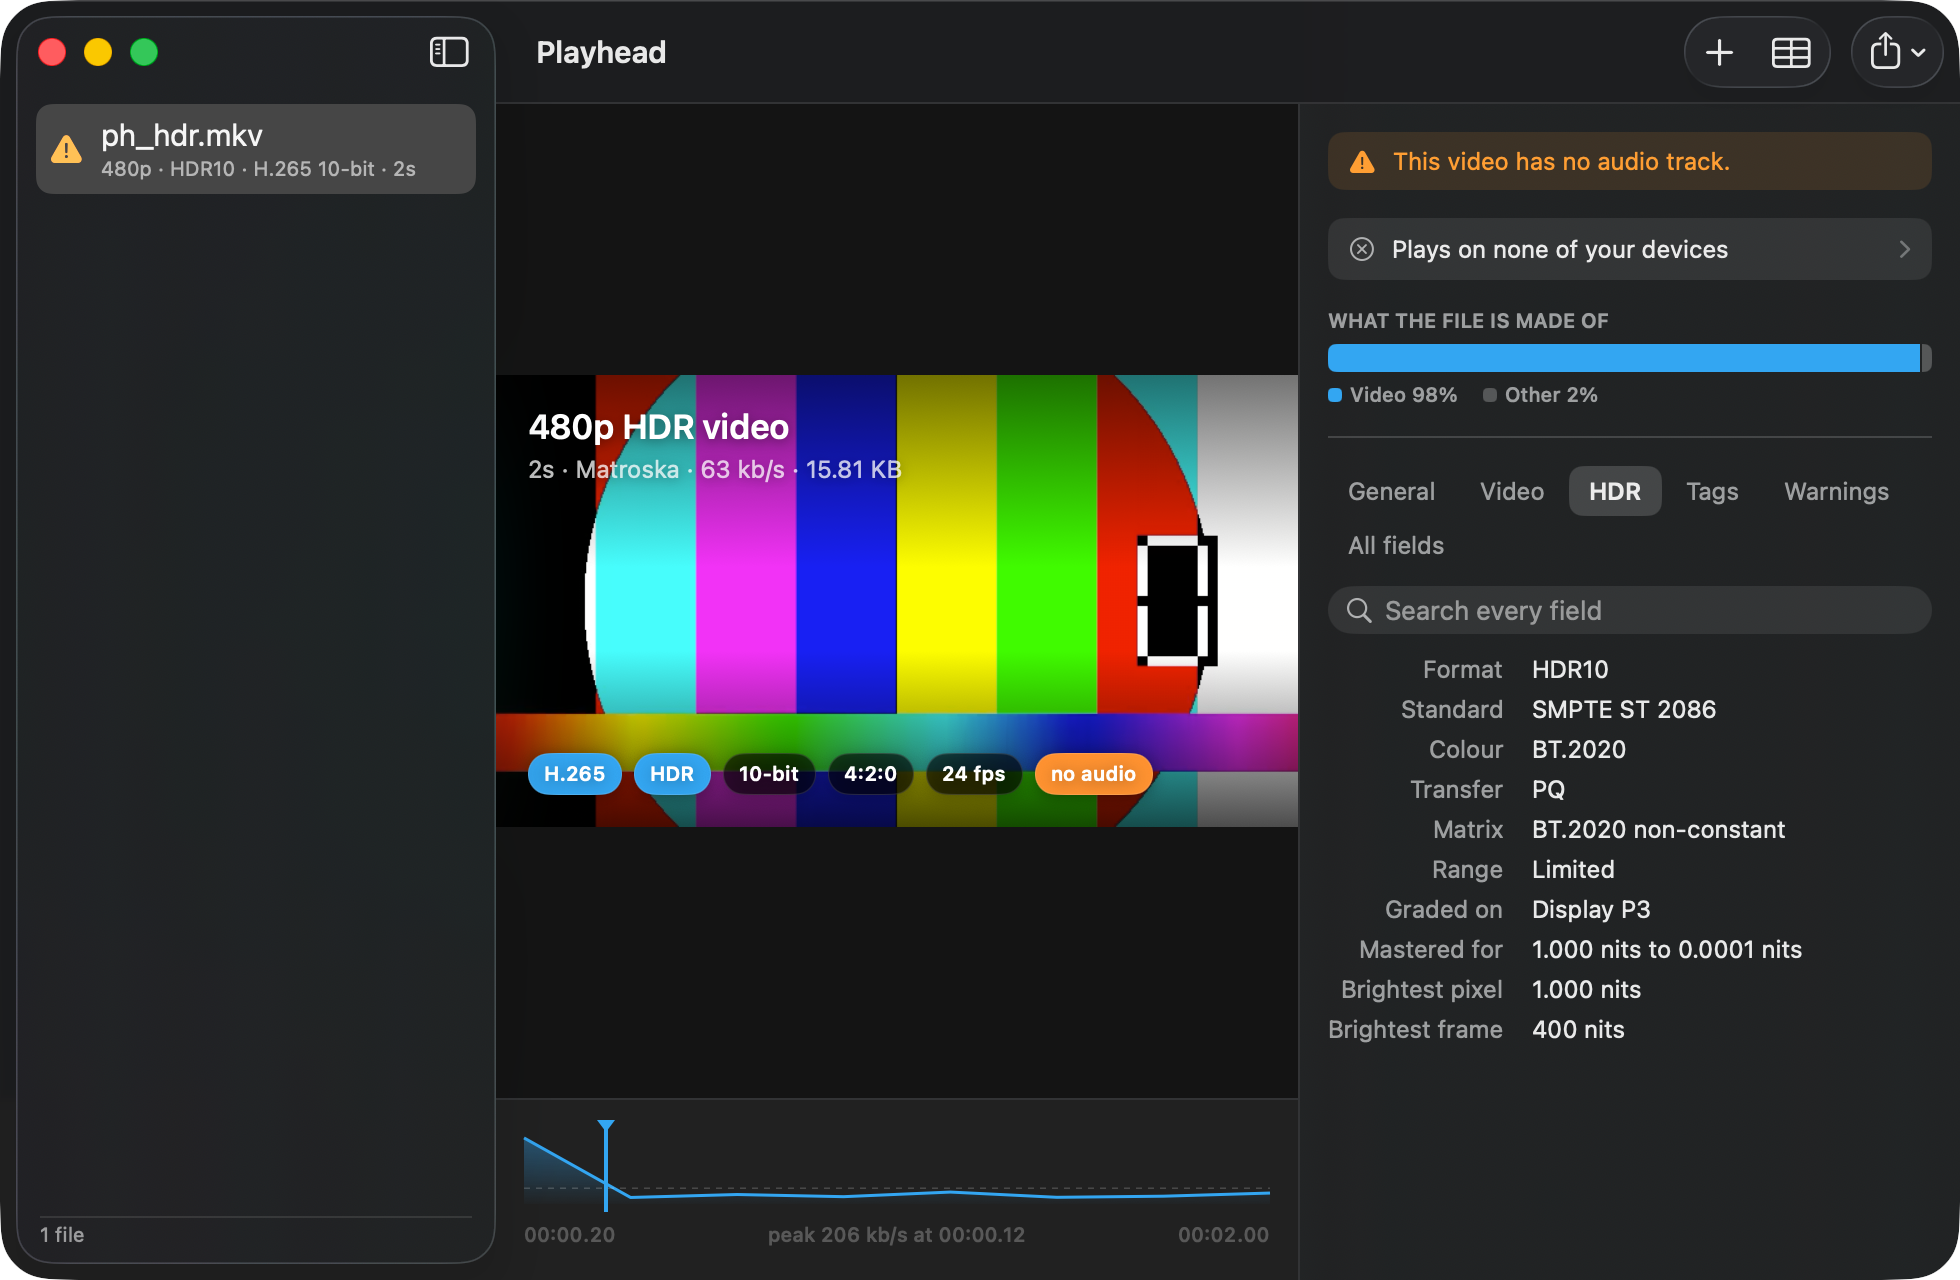This screenshot has width=1960, height=1280.
Task: Click the 'PQ' Transfer value
Action: tap(1548, 789)
